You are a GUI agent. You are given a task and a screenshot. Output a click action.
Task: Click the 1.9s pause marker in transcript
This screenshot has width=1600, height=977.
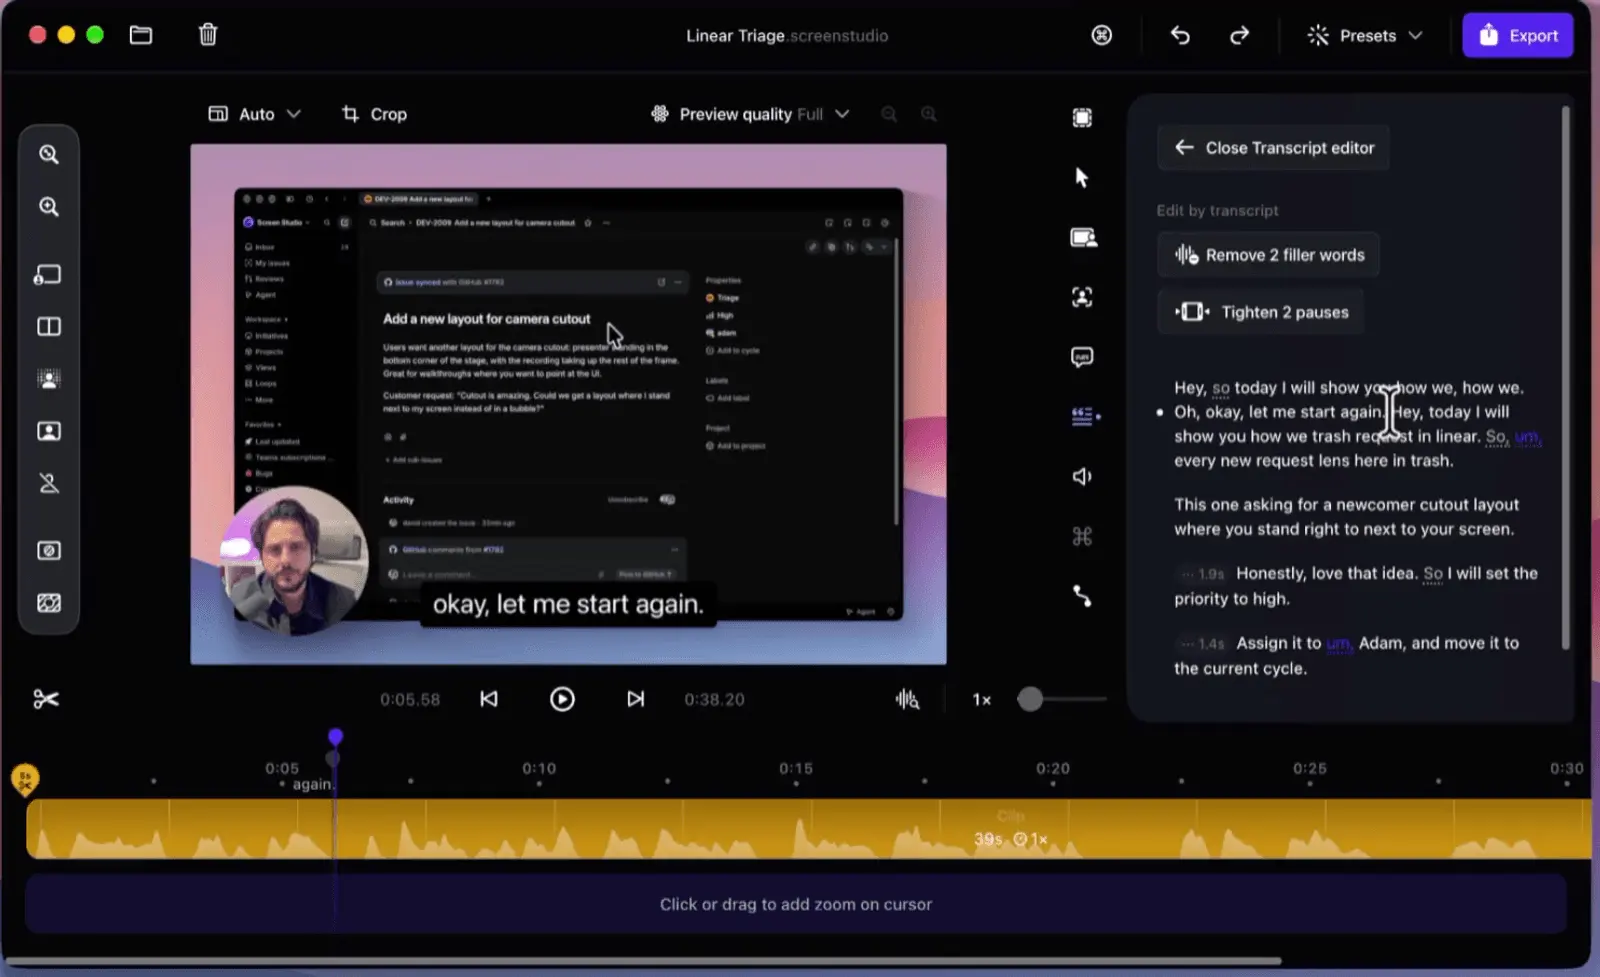tap(1202, 574)
